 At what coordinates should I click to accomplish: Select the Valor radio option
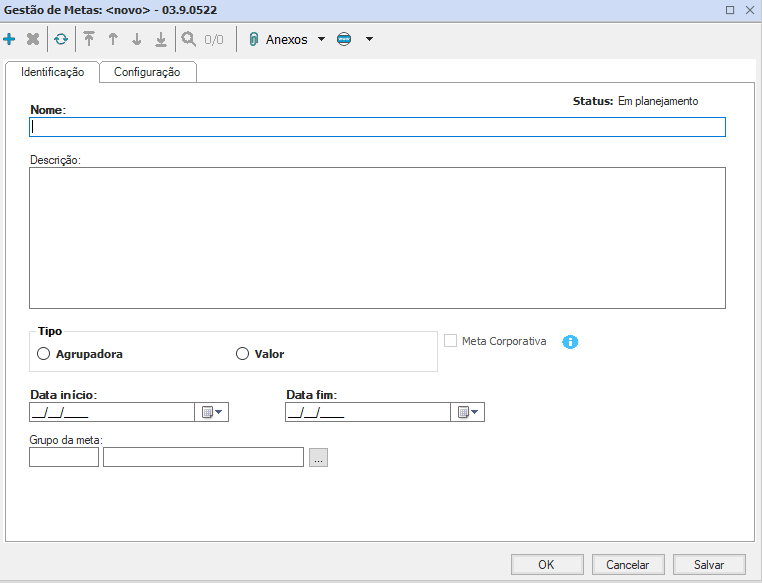pos(242,353)
